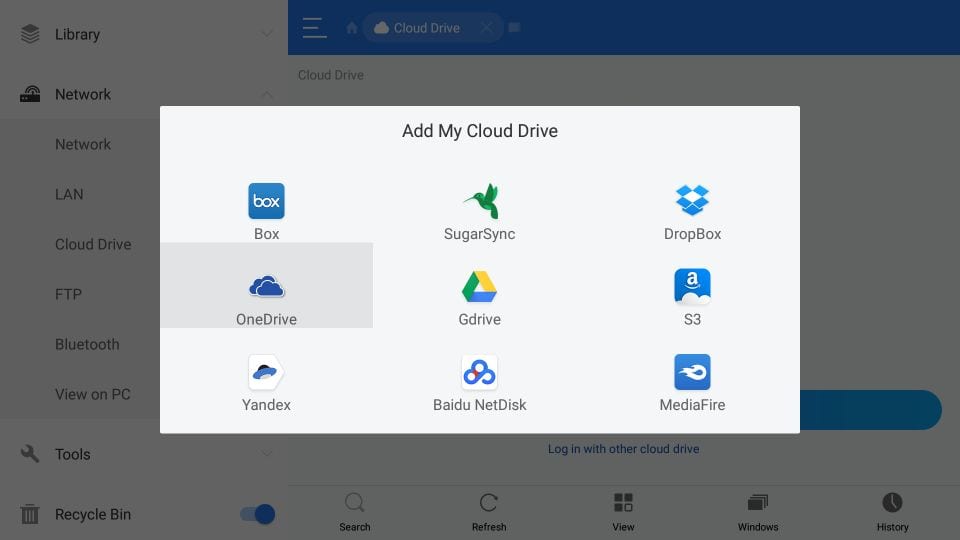
Task: Pick the DropBox icon
Action: click(x=692, y=200)
